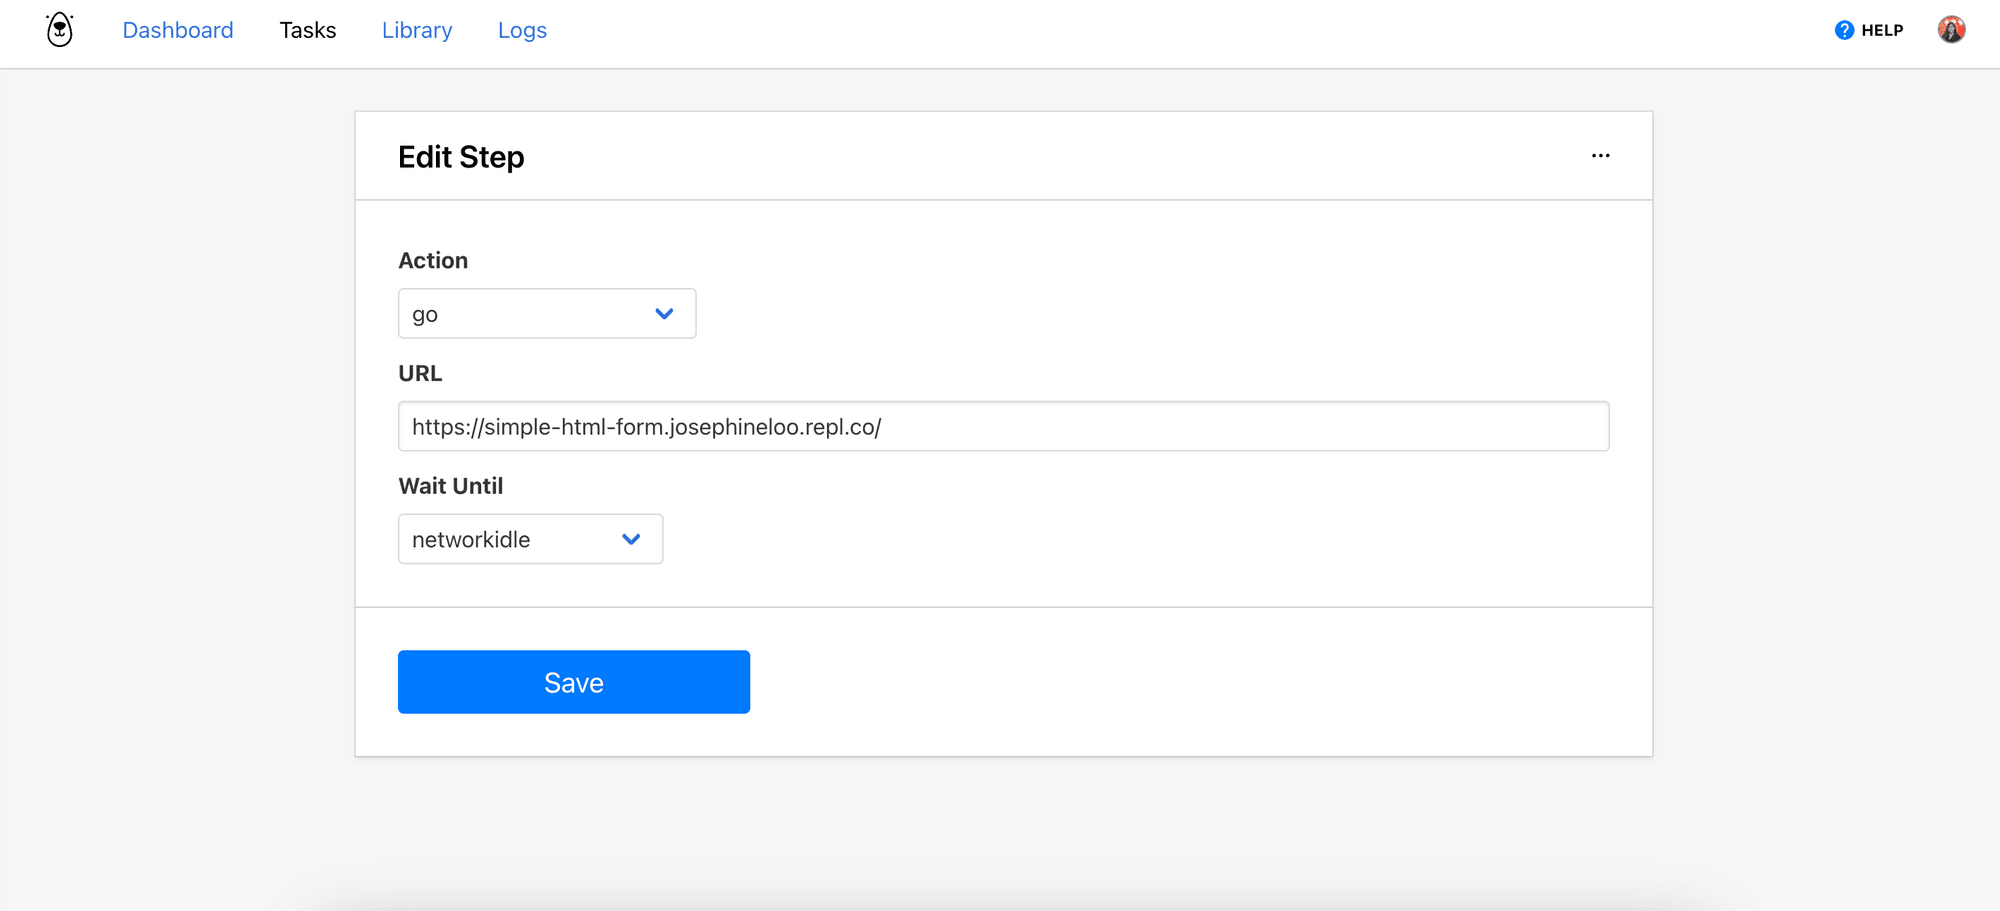
Task: Save the edited step
Action: pyautogui.click(x=573, y=681)
